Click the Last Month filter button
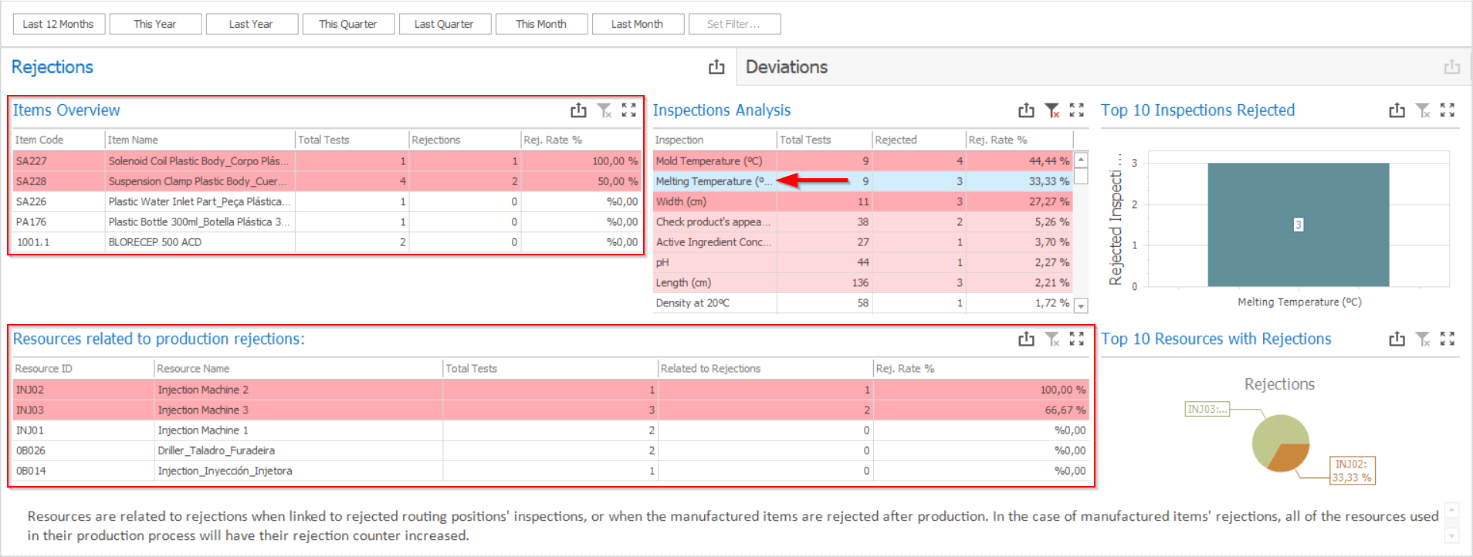This screenshot has height=557, width=1473. [x=637, y=24]
